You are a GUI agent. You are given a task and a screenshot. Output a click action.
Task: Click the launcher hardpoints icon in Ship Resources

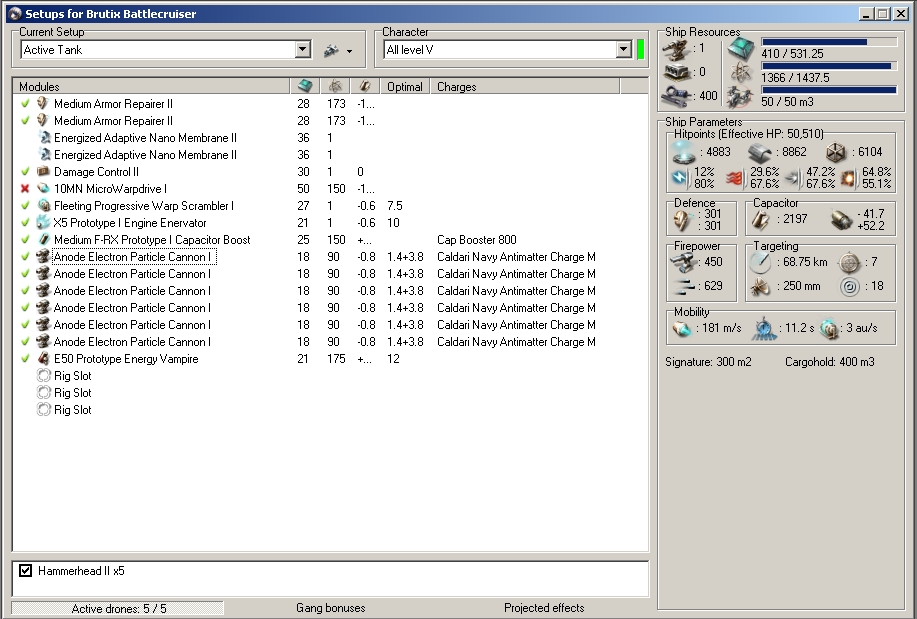[677, 72]
